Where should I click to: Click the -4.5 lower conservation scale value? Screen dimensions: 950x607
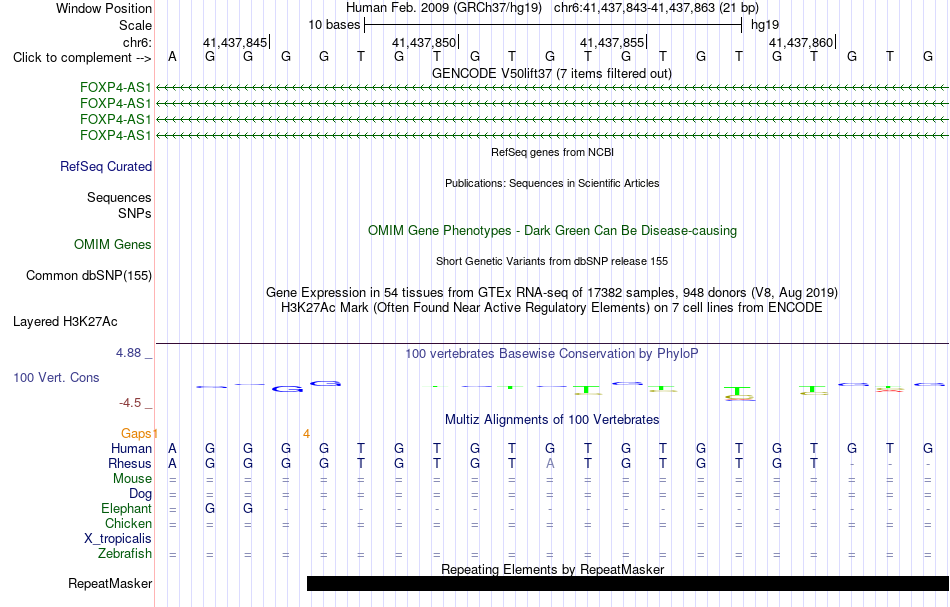[130, 403]
